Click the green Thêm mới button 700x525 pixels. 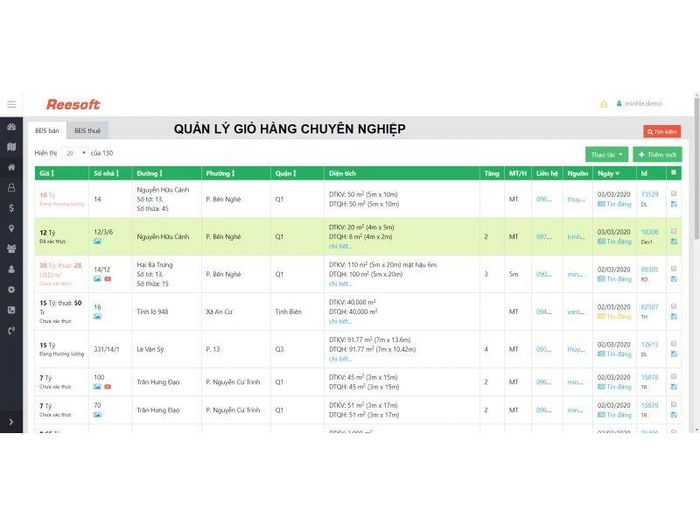pos(657,154)
